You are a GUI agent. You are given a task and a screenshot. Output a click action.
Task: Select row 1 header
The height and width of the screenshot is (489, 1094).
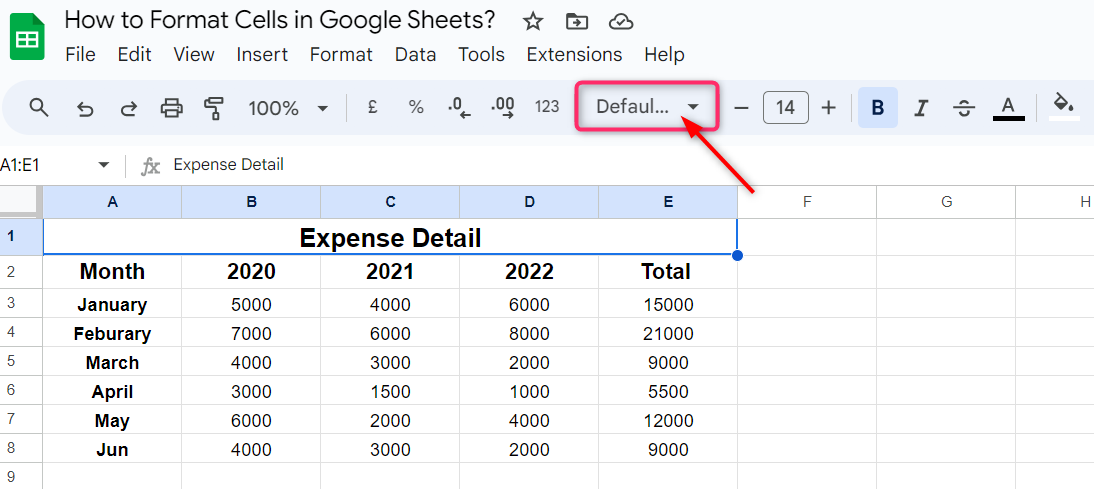click(x=21, y=236)
